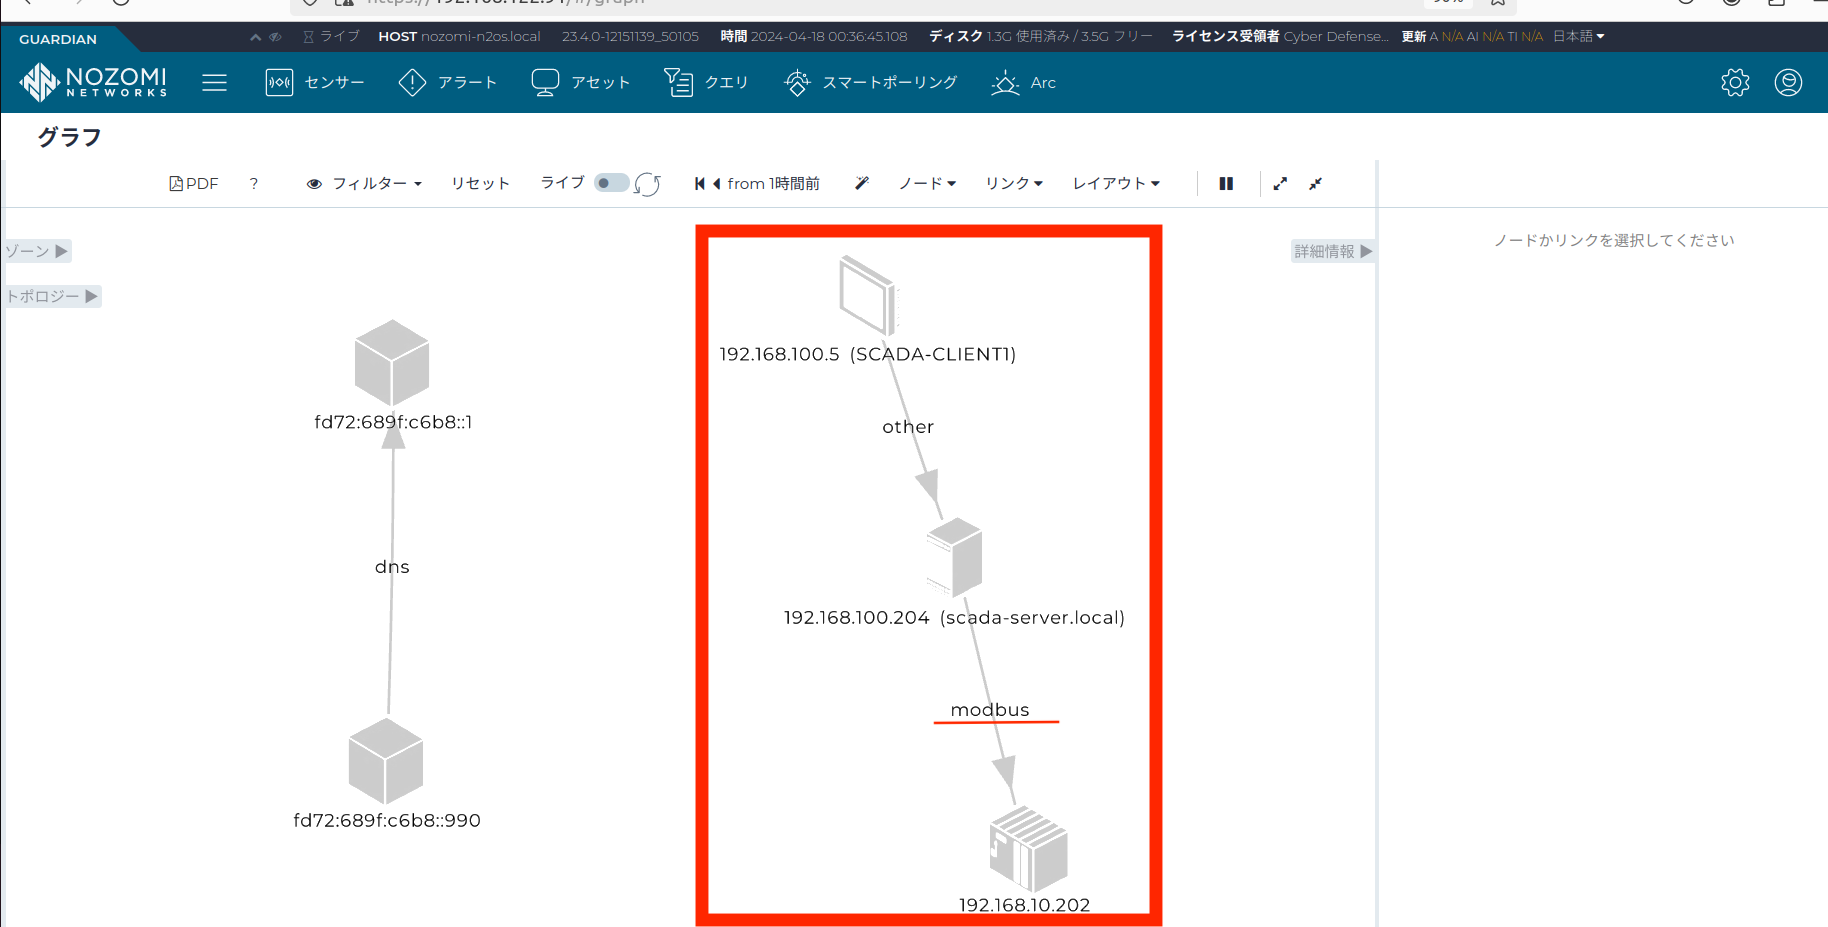Open the センサー (Sensors) menu icon
Screen dimensions: 1828x927
[279, 82]
